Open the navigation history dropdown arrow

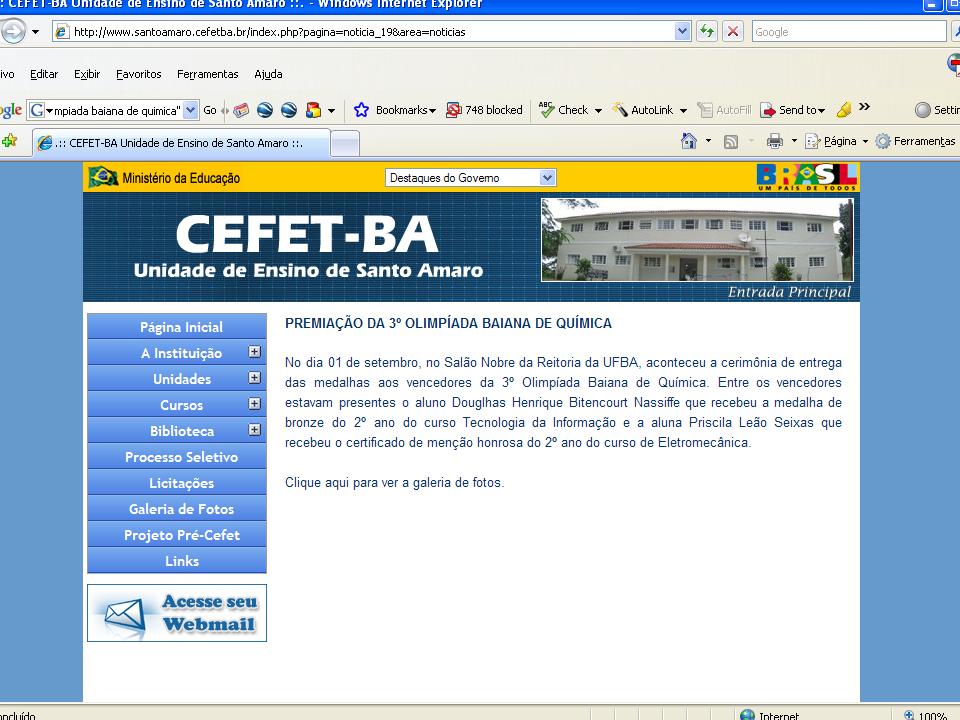click(36, 32)
